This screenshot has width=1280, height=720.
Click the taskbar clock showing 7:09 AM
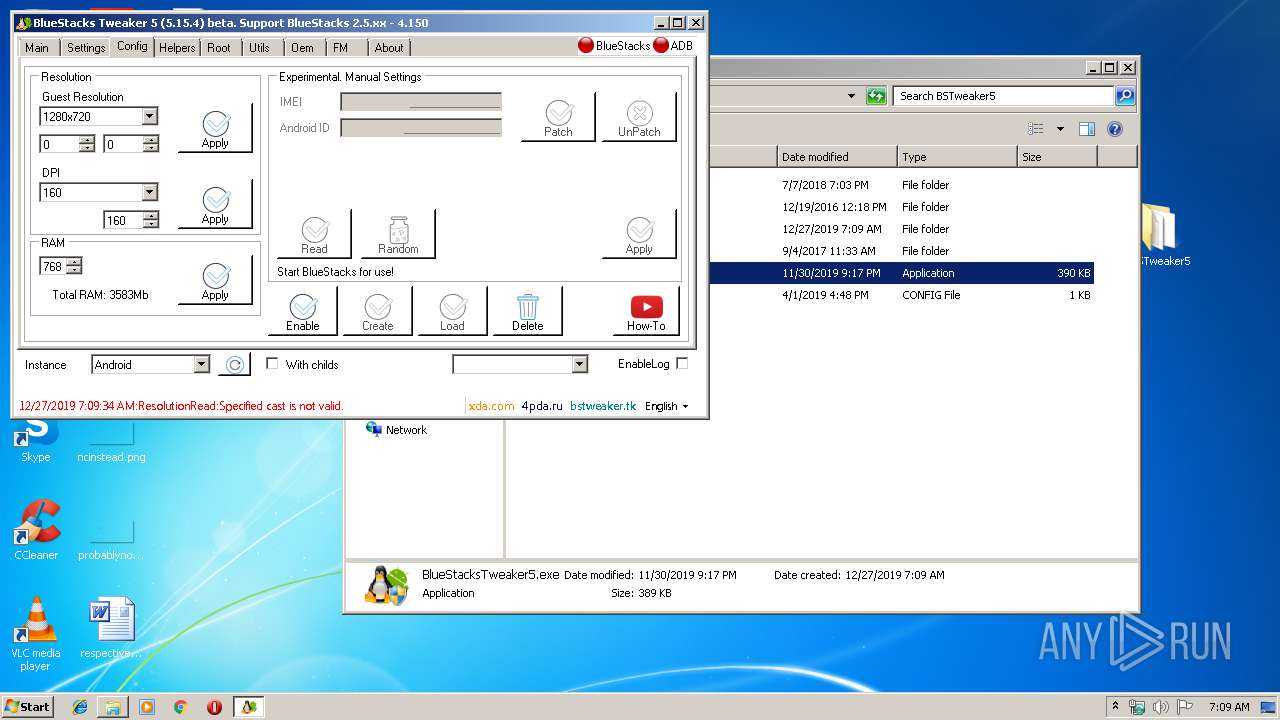click(x=1229, y=707)
